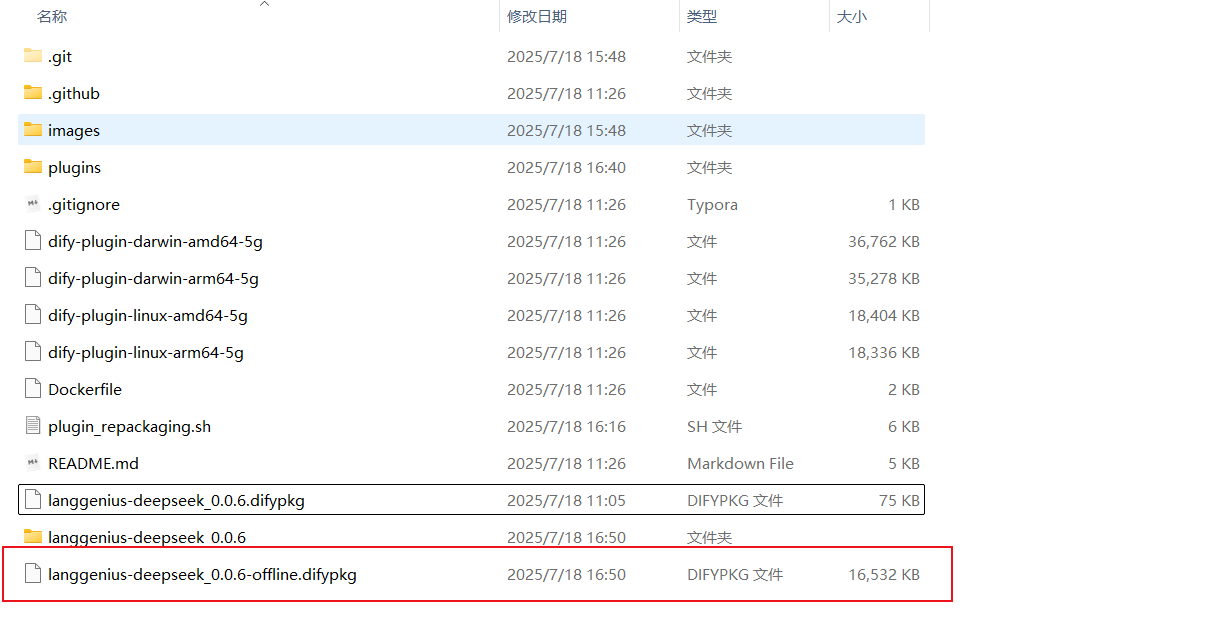Click the images folder icon
The width and height of the screenshot is (1229, 639).
pos(33,130)
